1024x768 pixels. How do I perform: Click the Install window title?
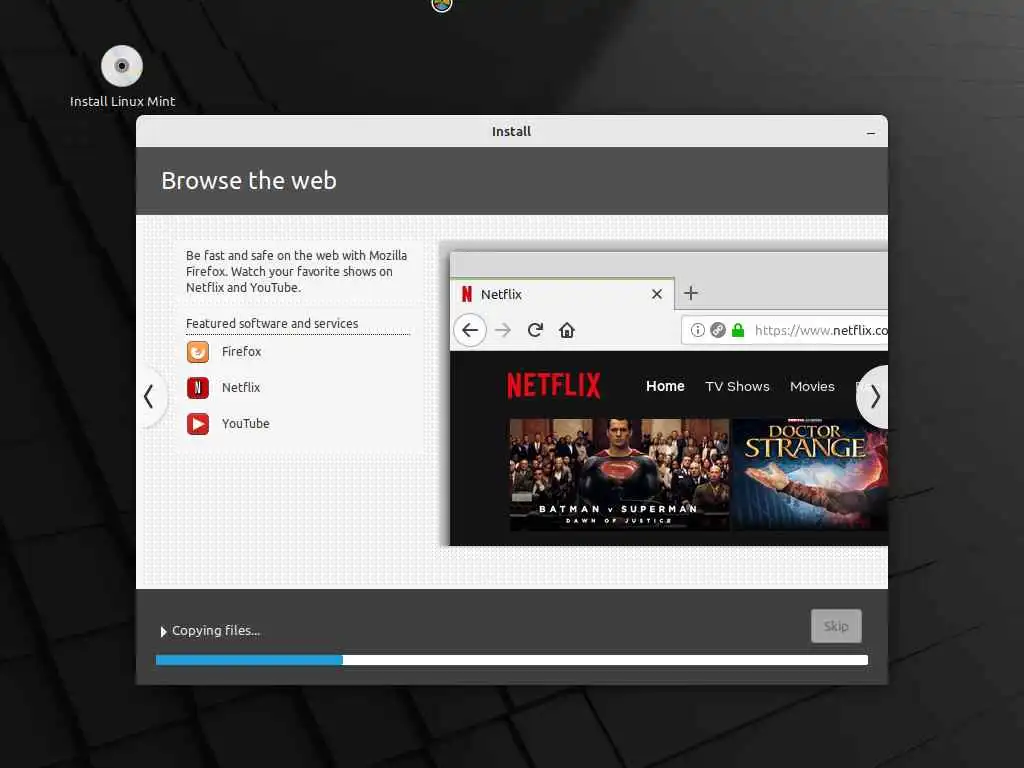click(x=511, y=131)
